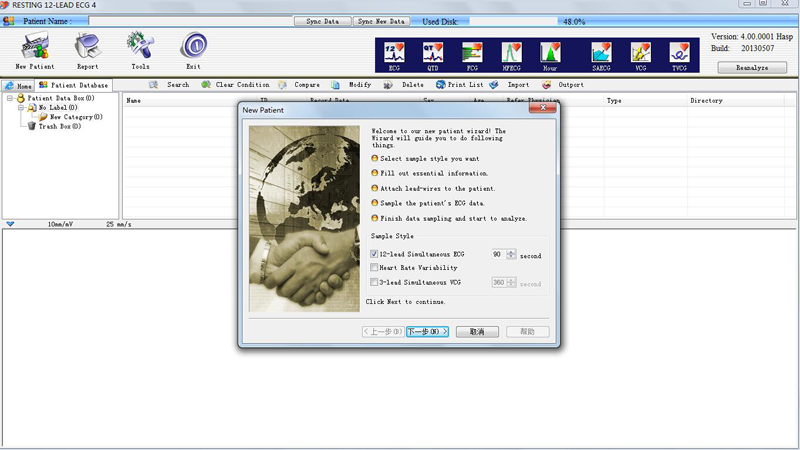Click the TVCG module icon

pos(680,53)
